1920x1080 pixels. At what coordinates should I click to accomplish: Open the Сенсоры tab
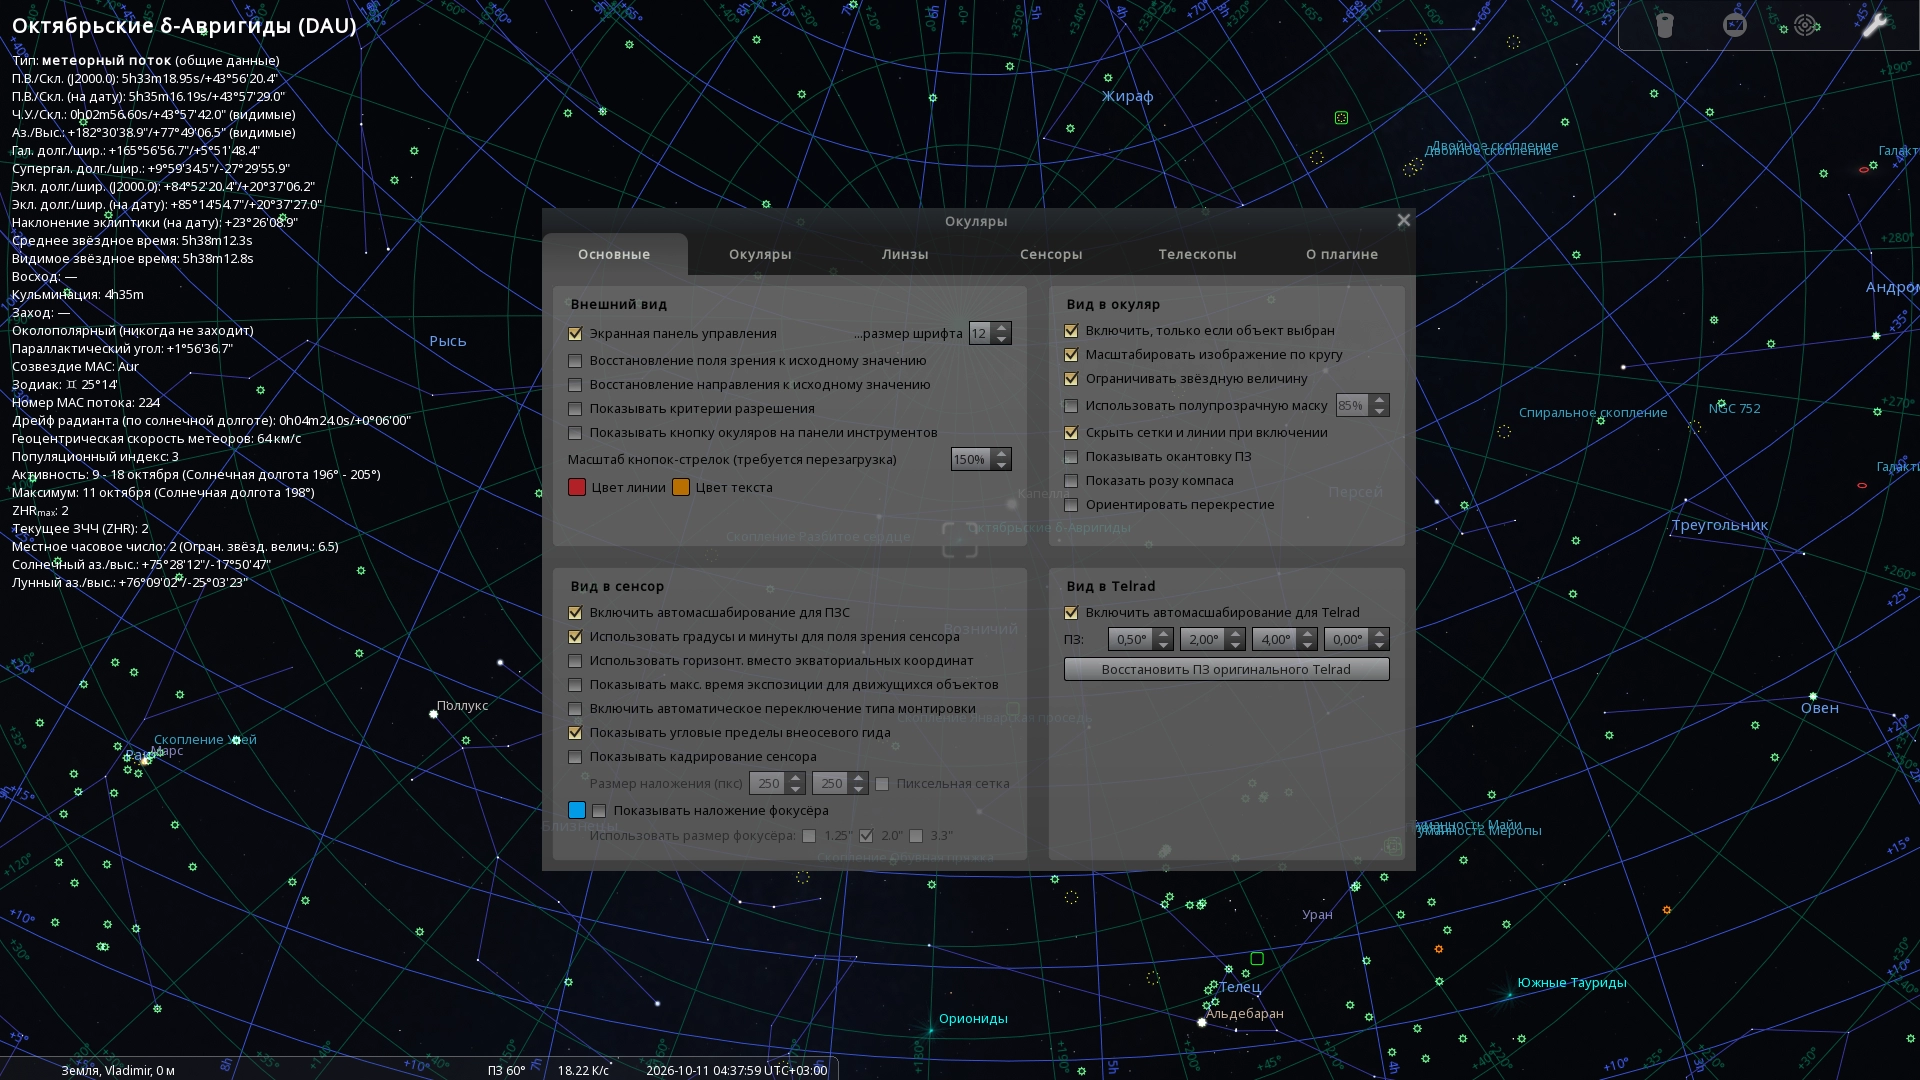click(1050, 254)
